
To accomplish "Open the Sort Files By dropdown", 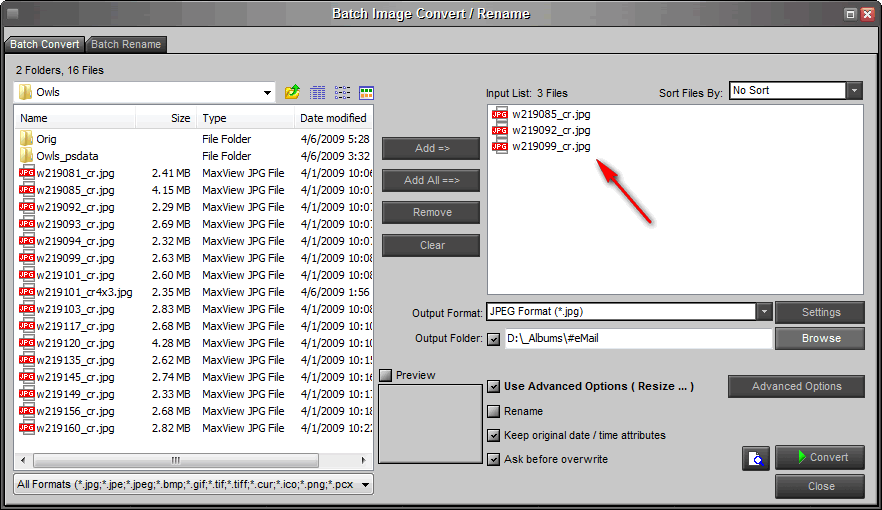I will (854, 91).
